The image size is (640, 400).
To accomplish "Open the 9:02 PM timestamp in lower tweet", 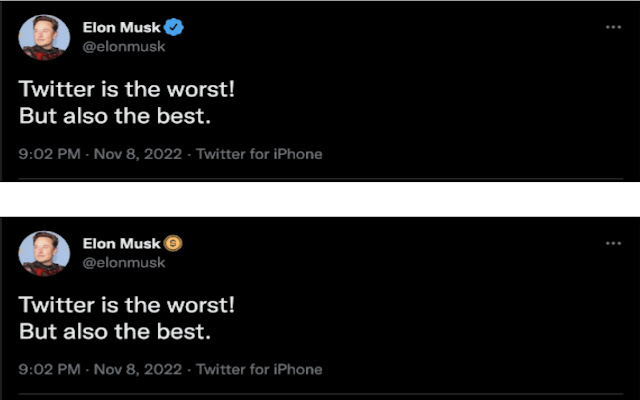I will click(x=50, y=370).
